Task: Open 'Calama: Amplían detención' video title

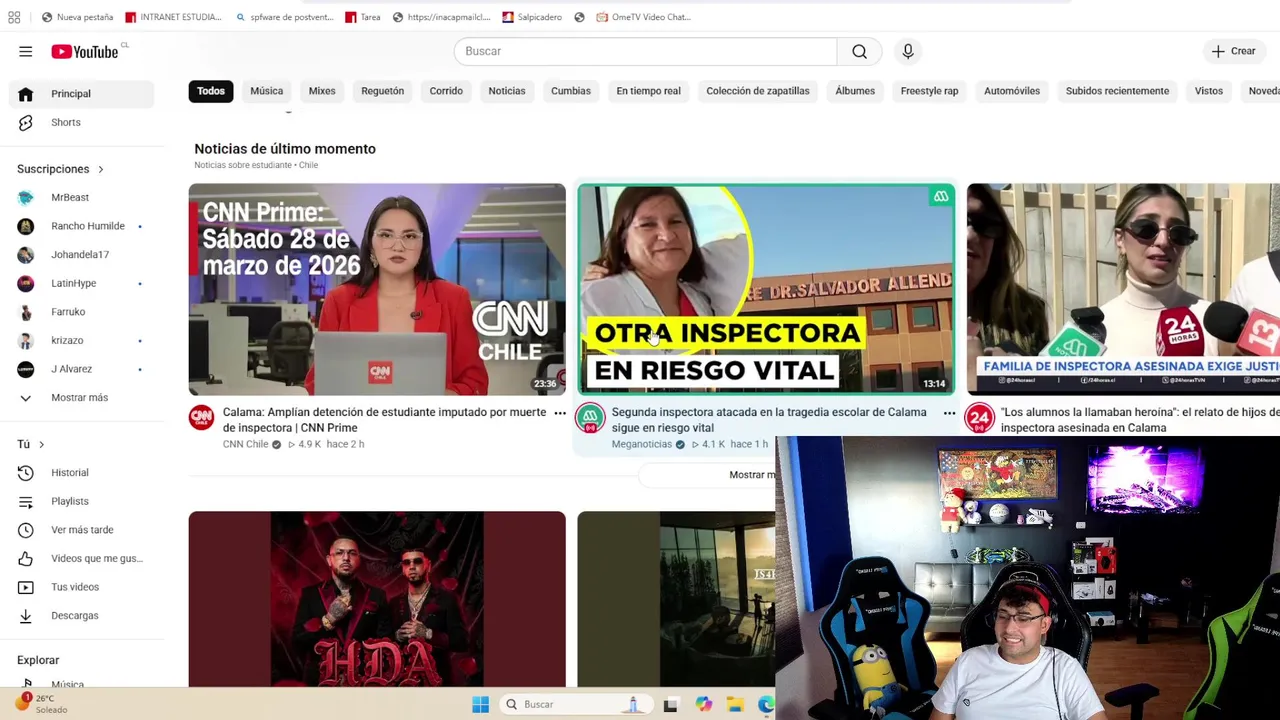Action: click(x=385, y=420)
